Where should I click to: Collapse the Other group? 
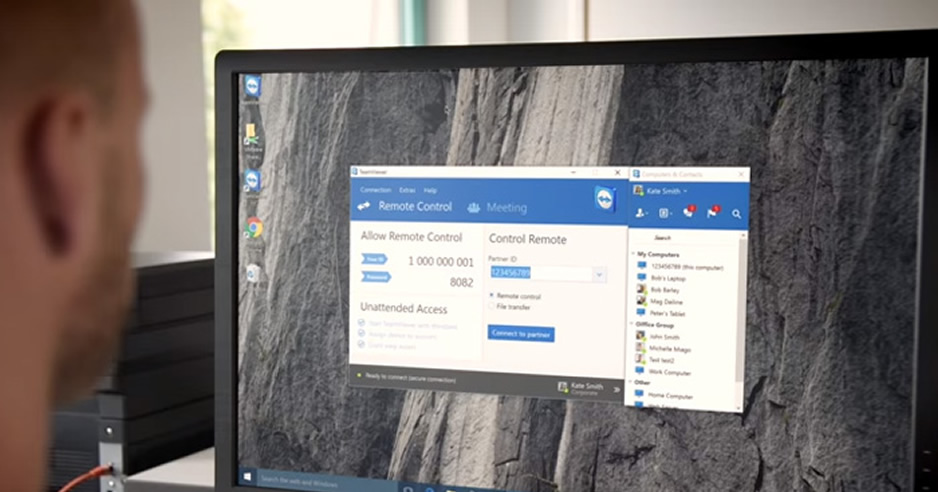632,382
